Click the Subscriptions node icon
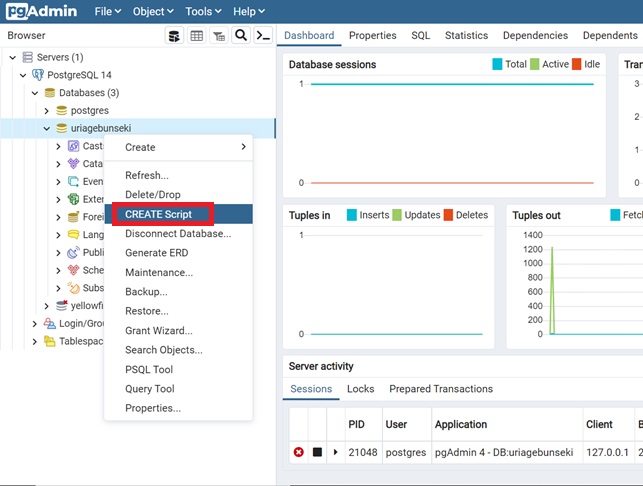This screenshot has width=643, height=486. click(x=73, y=288)
